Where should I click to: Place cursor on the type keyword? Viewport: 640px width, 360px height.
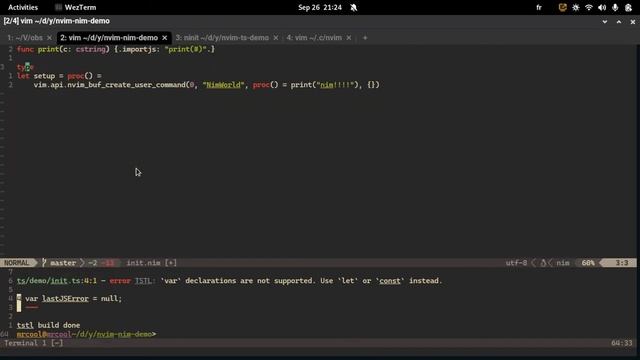pos(25,67)
